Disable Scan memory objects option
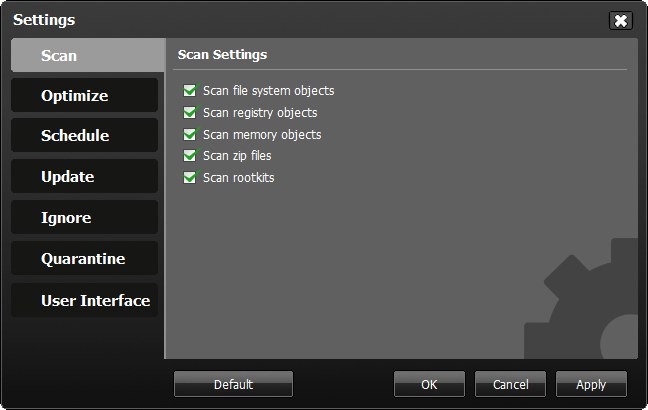The height and width of the screenshot is (410, 648). (190, 134)
